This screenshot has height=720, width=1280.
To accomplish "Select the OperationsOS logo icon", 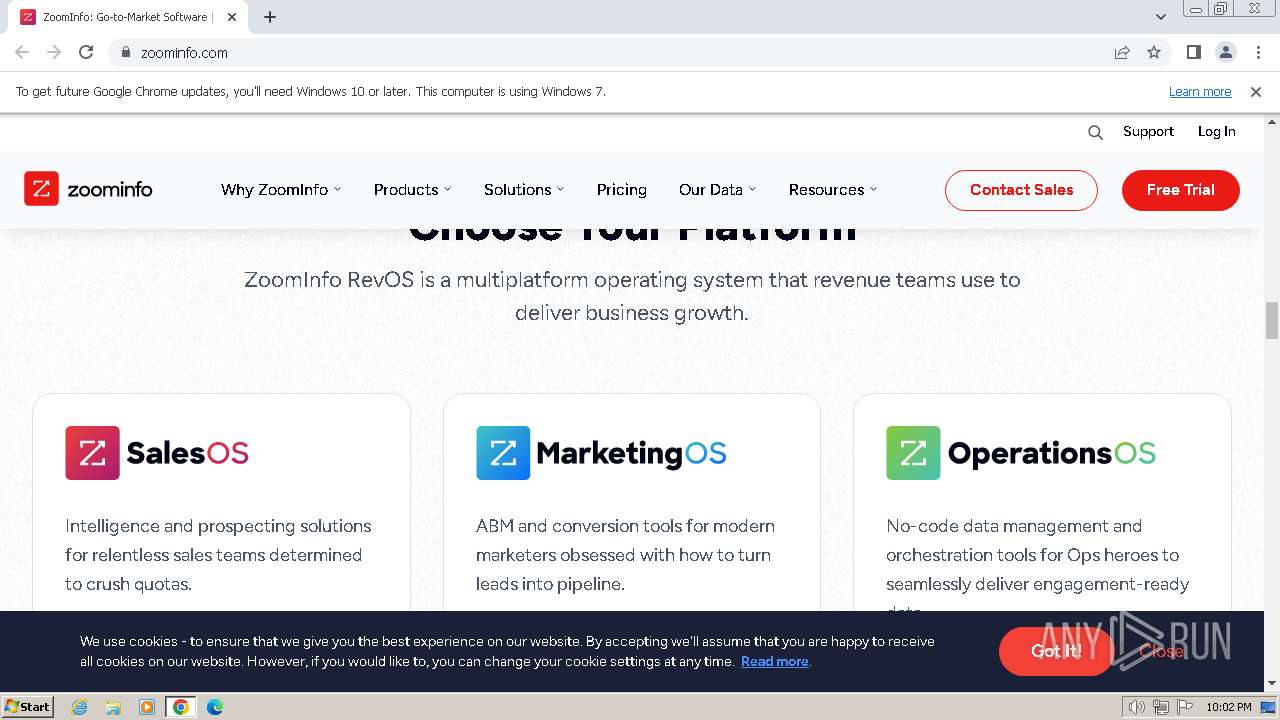I will click(x=913, y=453).
